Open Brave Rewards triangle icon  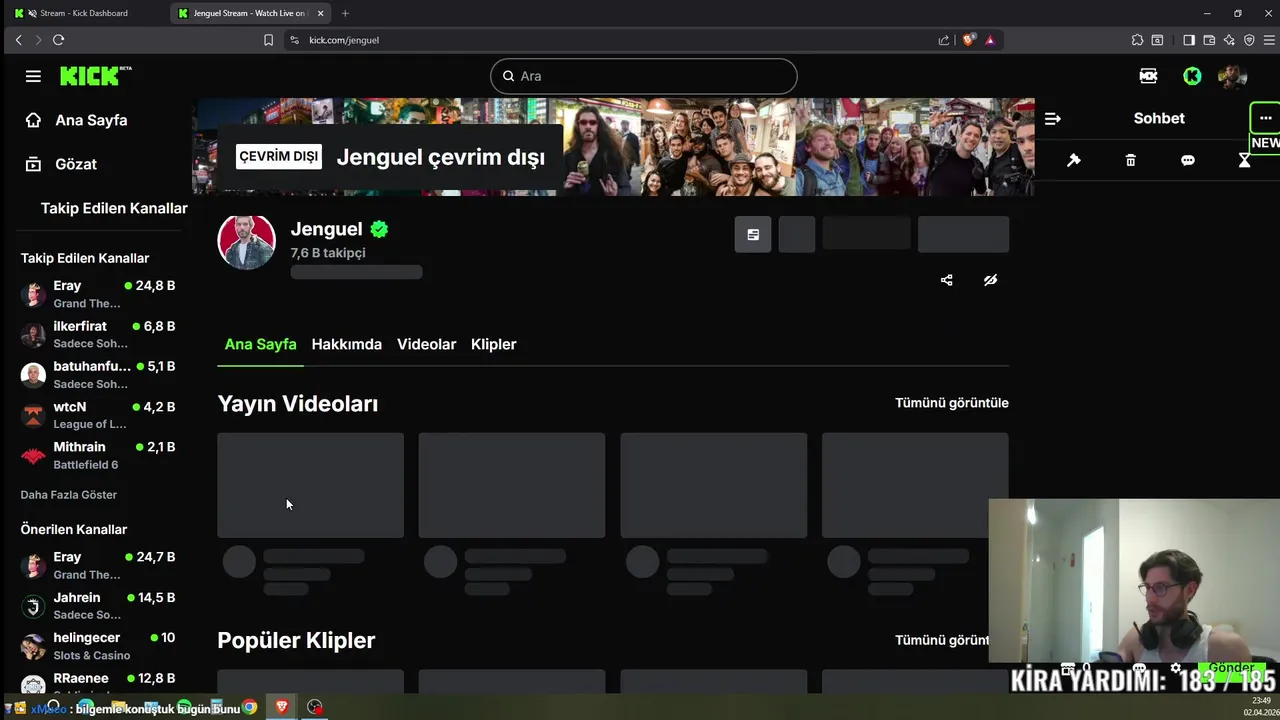click(x=990, y=40)
